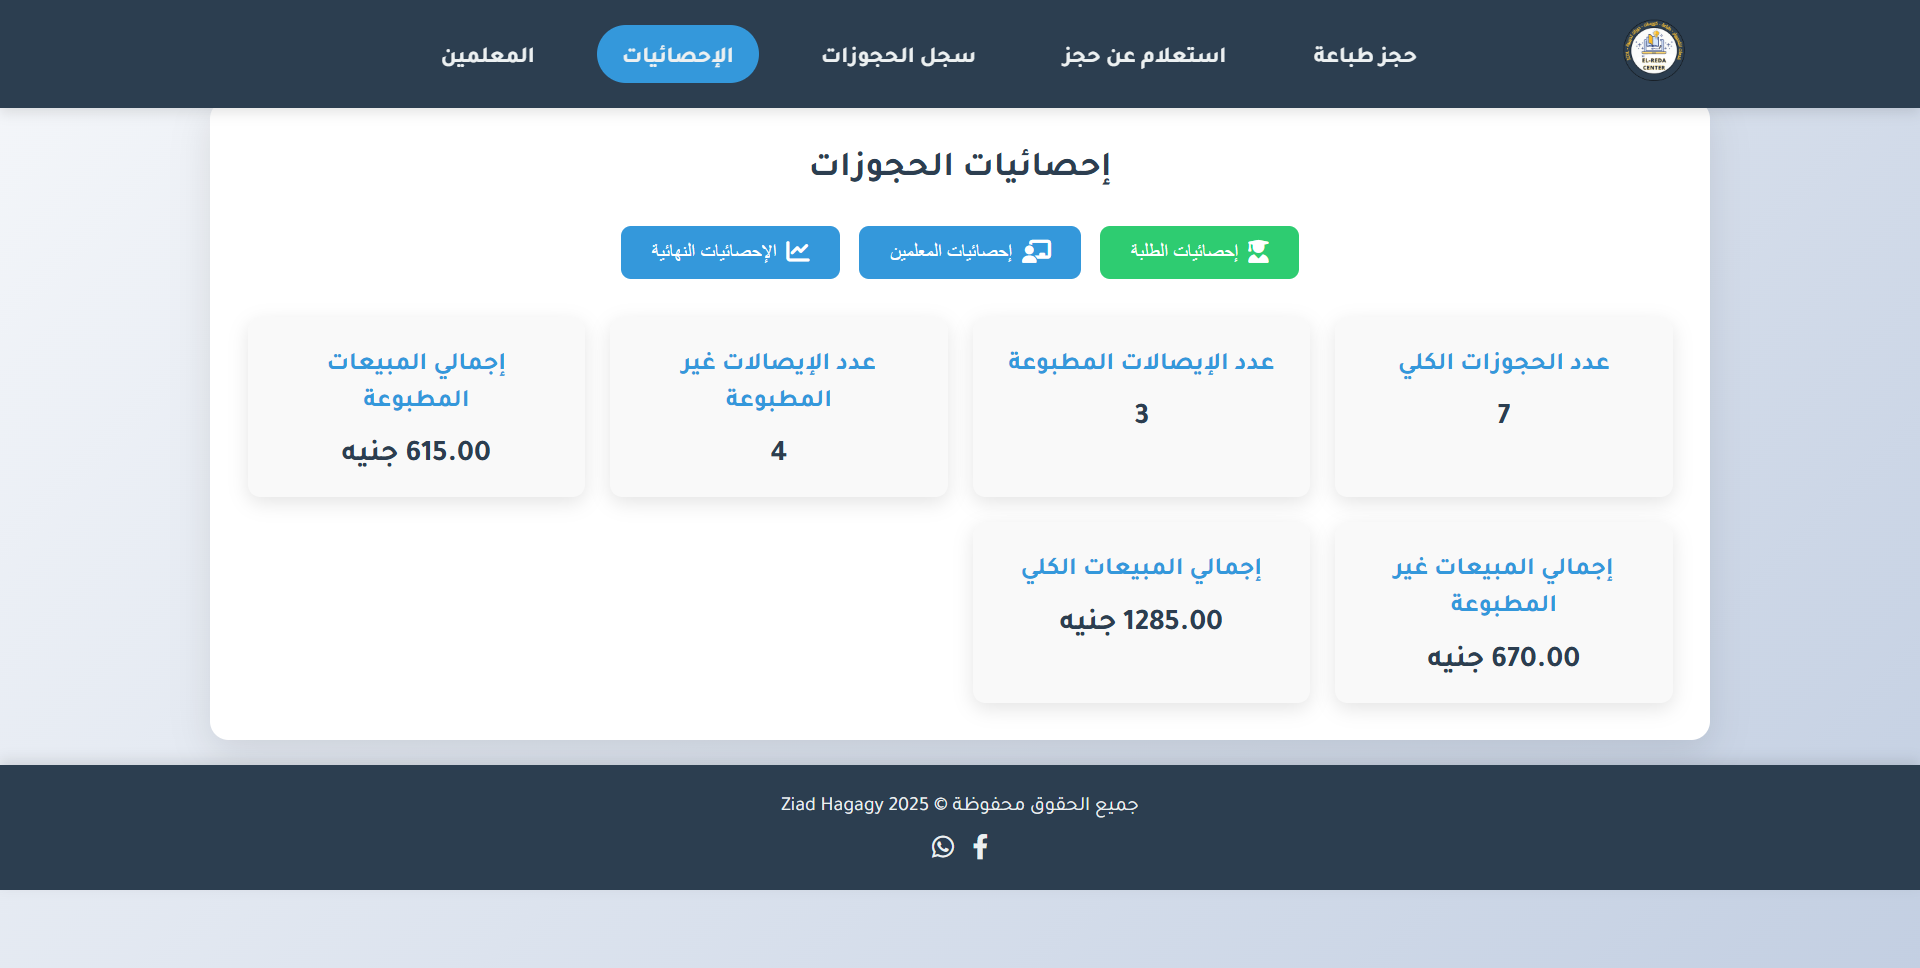This screenshot has height=968, width=1920.
Task: Select the الإحصائيات active tab
Action: point(678,55)
